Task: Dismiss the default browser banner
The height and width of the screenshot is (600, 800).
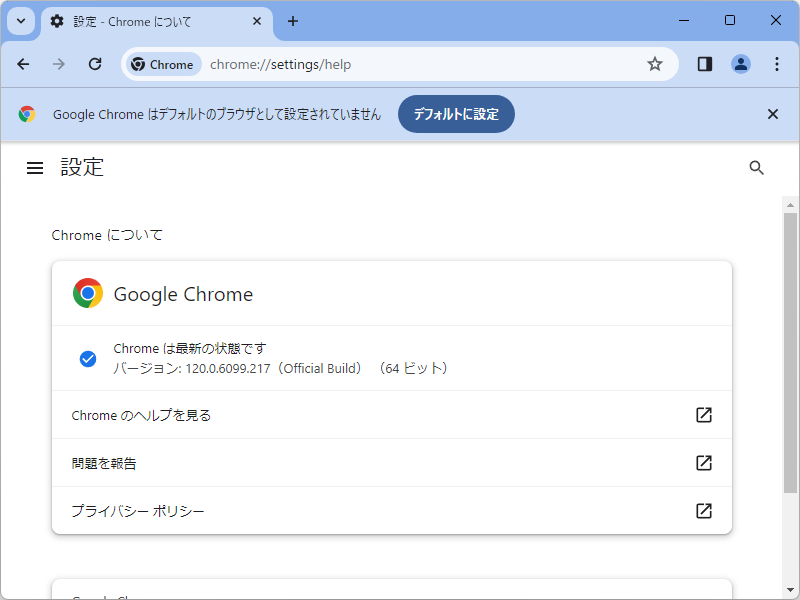Action: pyautogui.click(x=773, y=114)
